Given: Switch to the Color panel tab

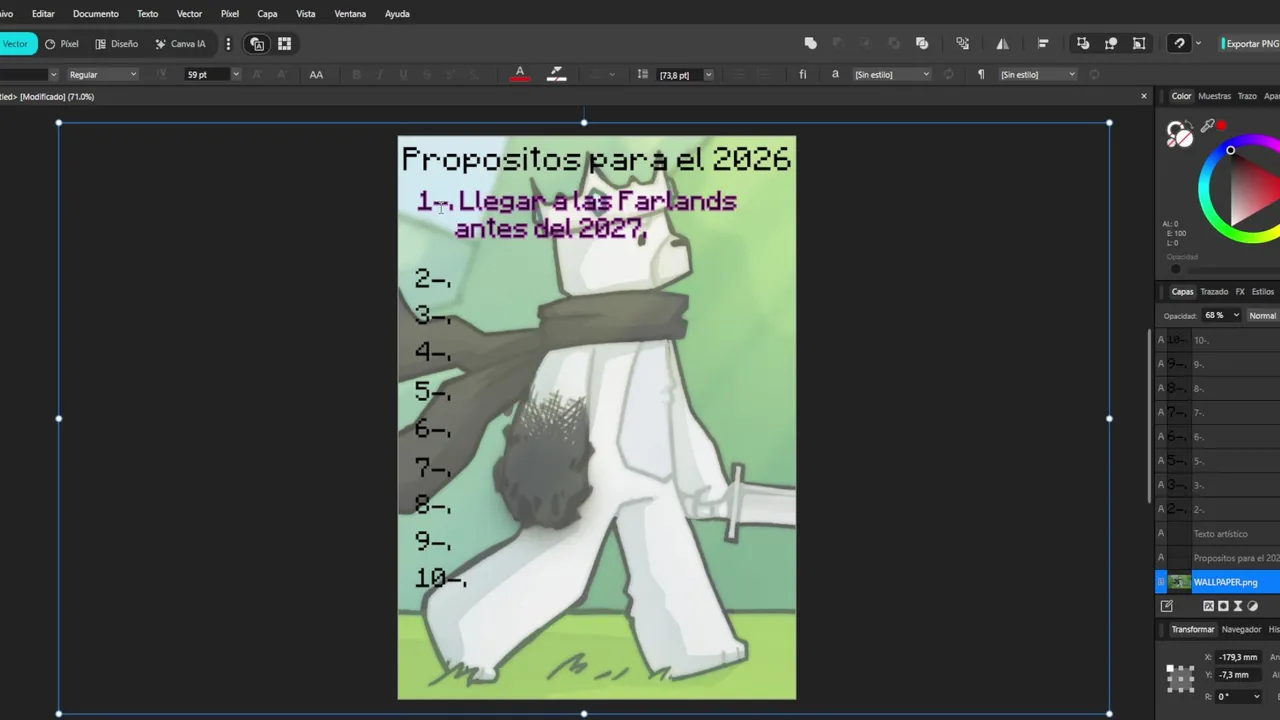Looking at the screenshot, I should (1181, 96).
